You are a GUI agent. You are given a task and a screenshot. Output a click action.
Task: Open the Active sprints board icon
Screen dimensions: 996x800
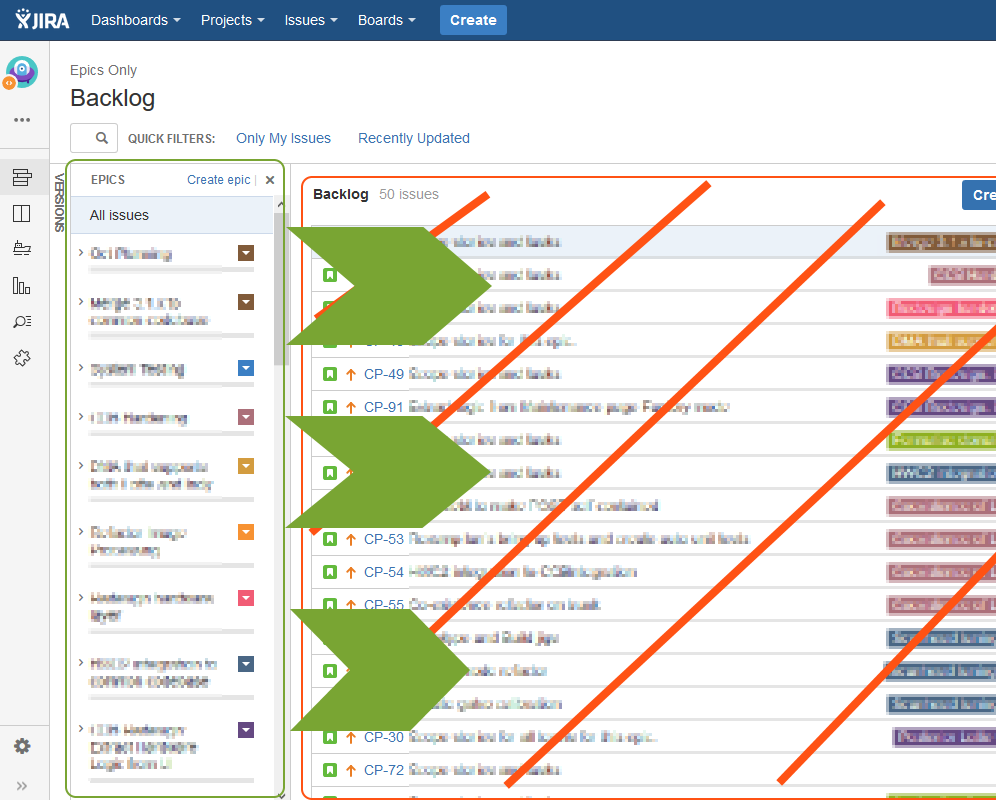click(x=22, y=214)
